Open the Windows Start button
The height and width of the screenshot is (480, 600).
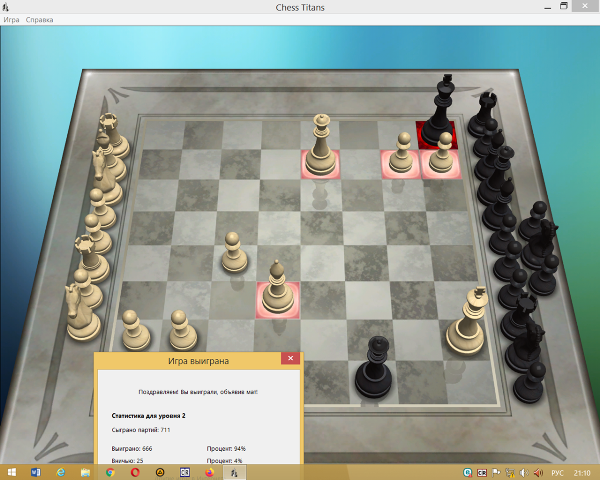[12, 471]
